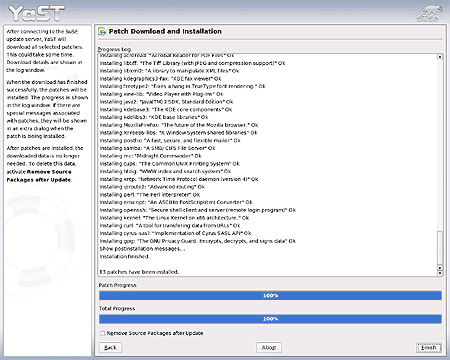Select the 'Installing perl' log line
Screen dimensions: 450x360
click(150, 195)
